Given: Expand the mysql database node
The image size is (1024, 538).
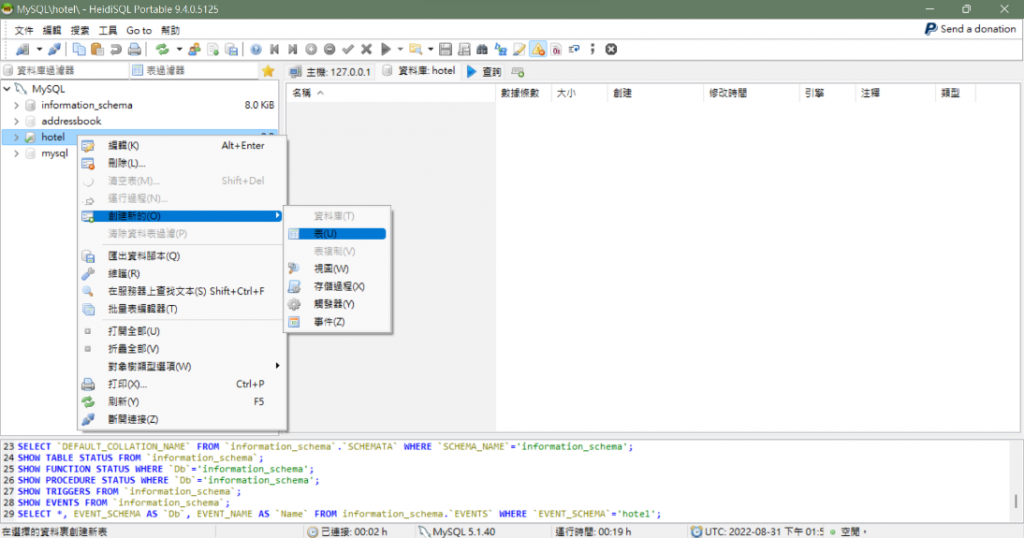Looking at the screenshot, I should (16, 153).
